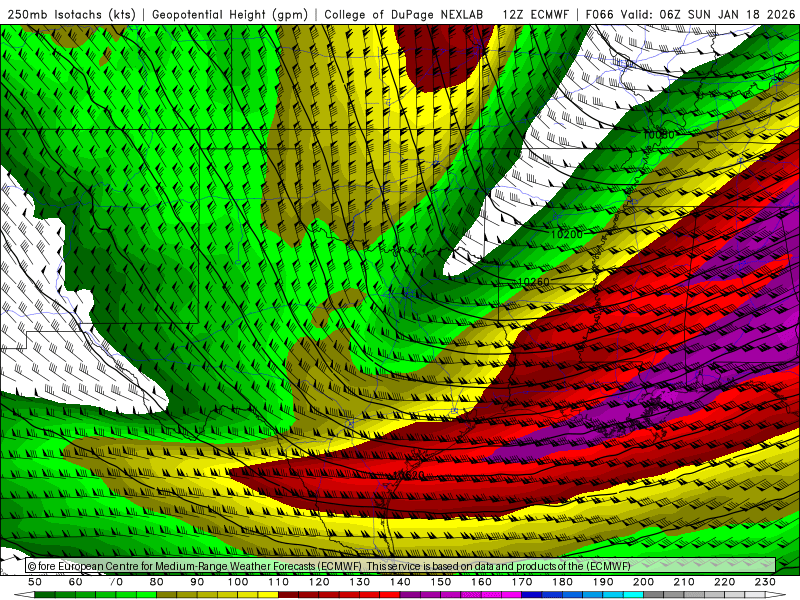Screen dimensions: 800x600
Task: Click the 140 knots colorbar label
Action: (x=400, y=582)
